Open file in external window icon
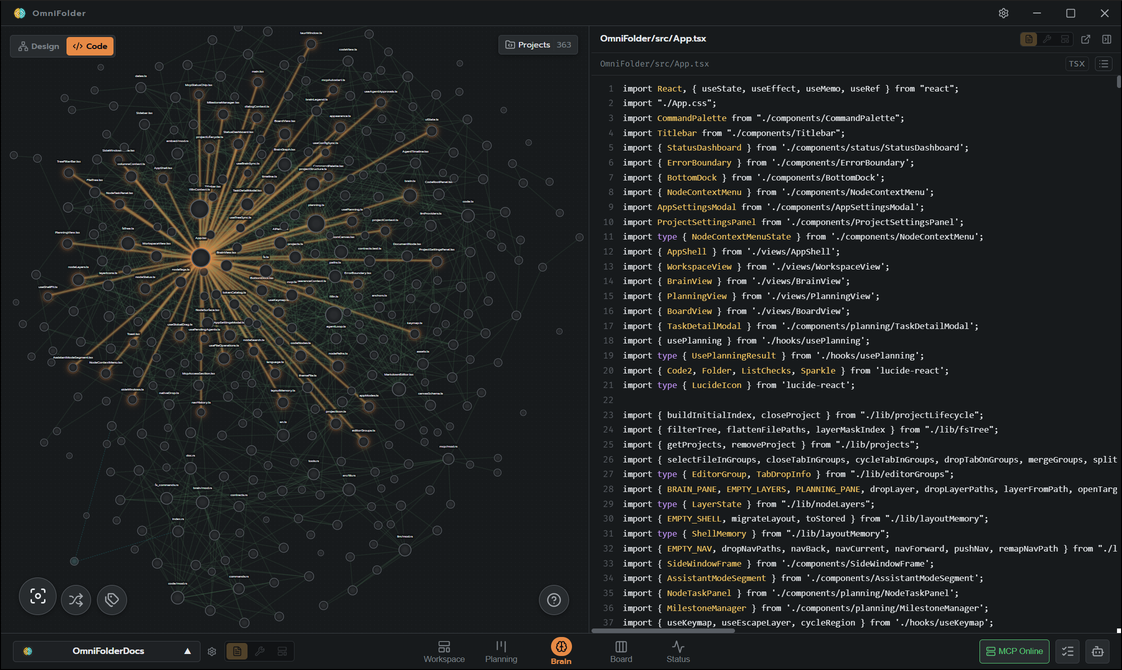The image size is (1122, 670). [1086, 39]
